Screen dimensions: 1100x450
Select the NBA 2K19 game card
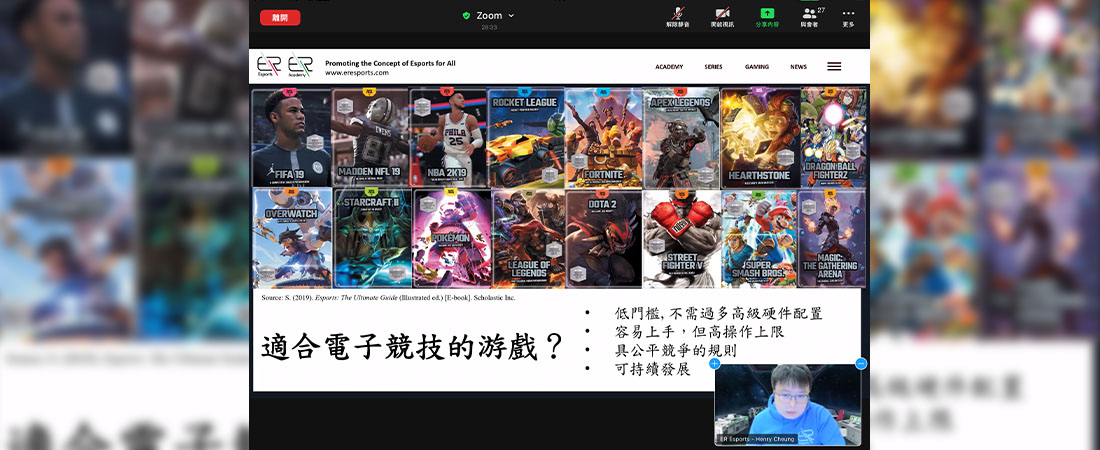448,138
